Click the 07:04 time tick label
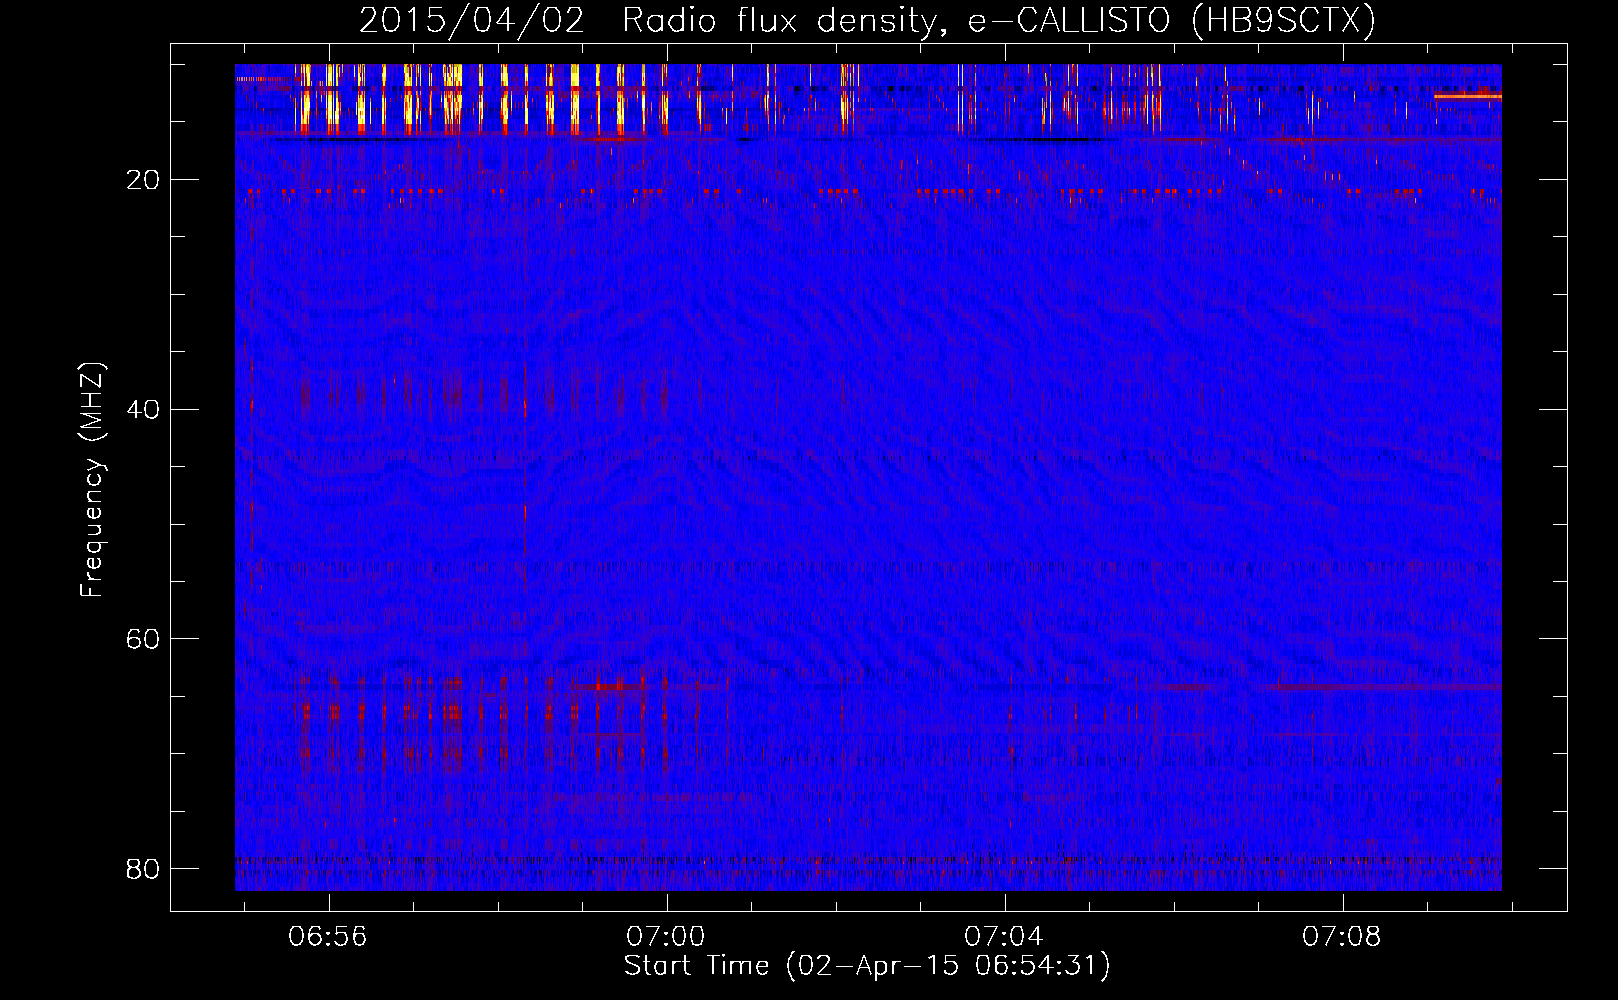 1003,937
